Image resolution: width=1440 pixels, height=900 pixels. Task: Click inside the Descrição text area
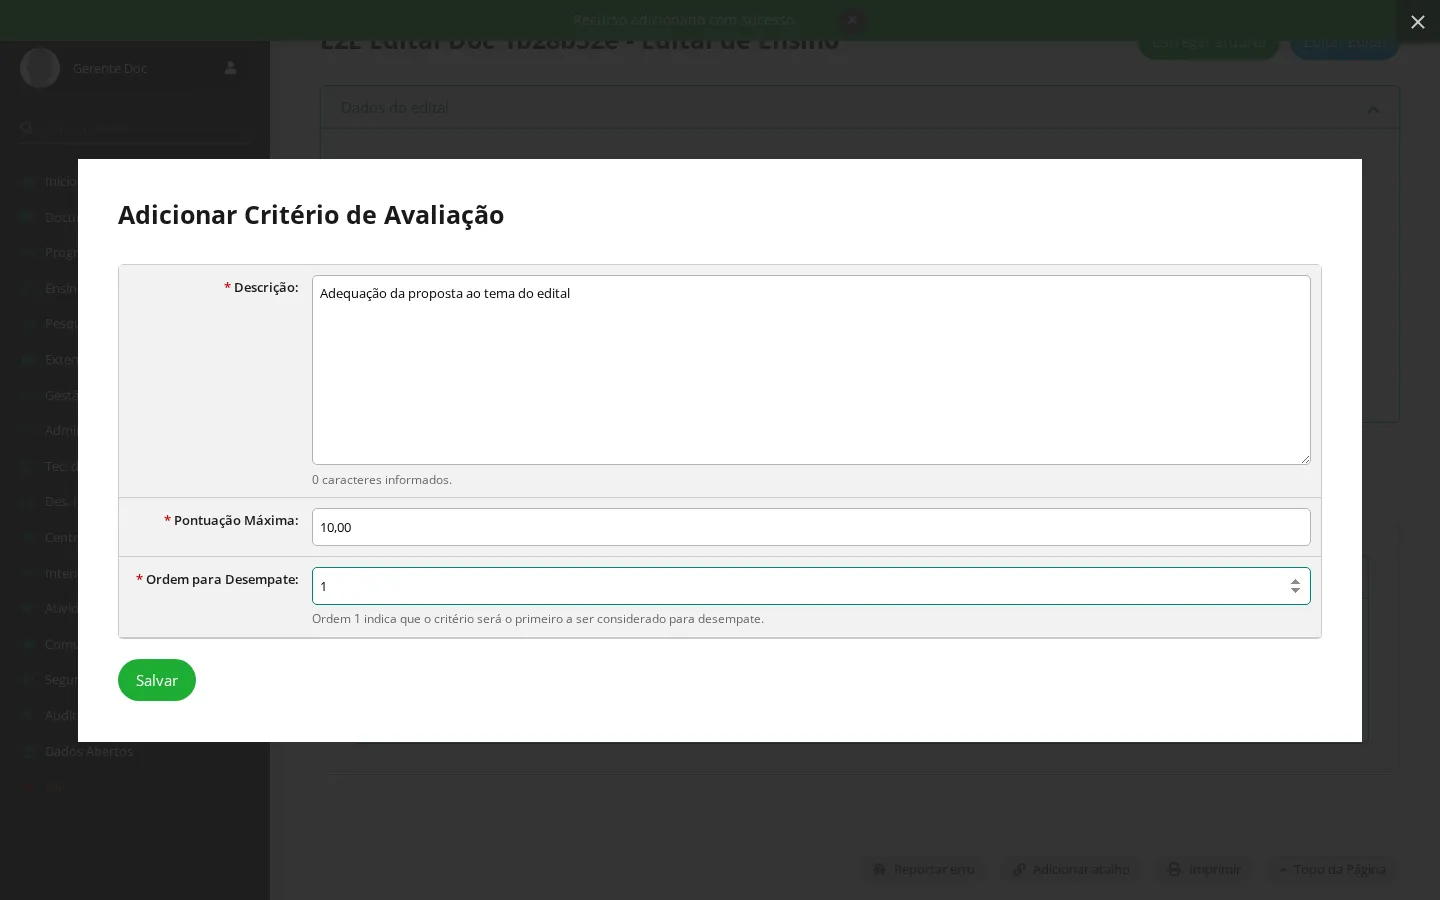click(x=811, y=370)
